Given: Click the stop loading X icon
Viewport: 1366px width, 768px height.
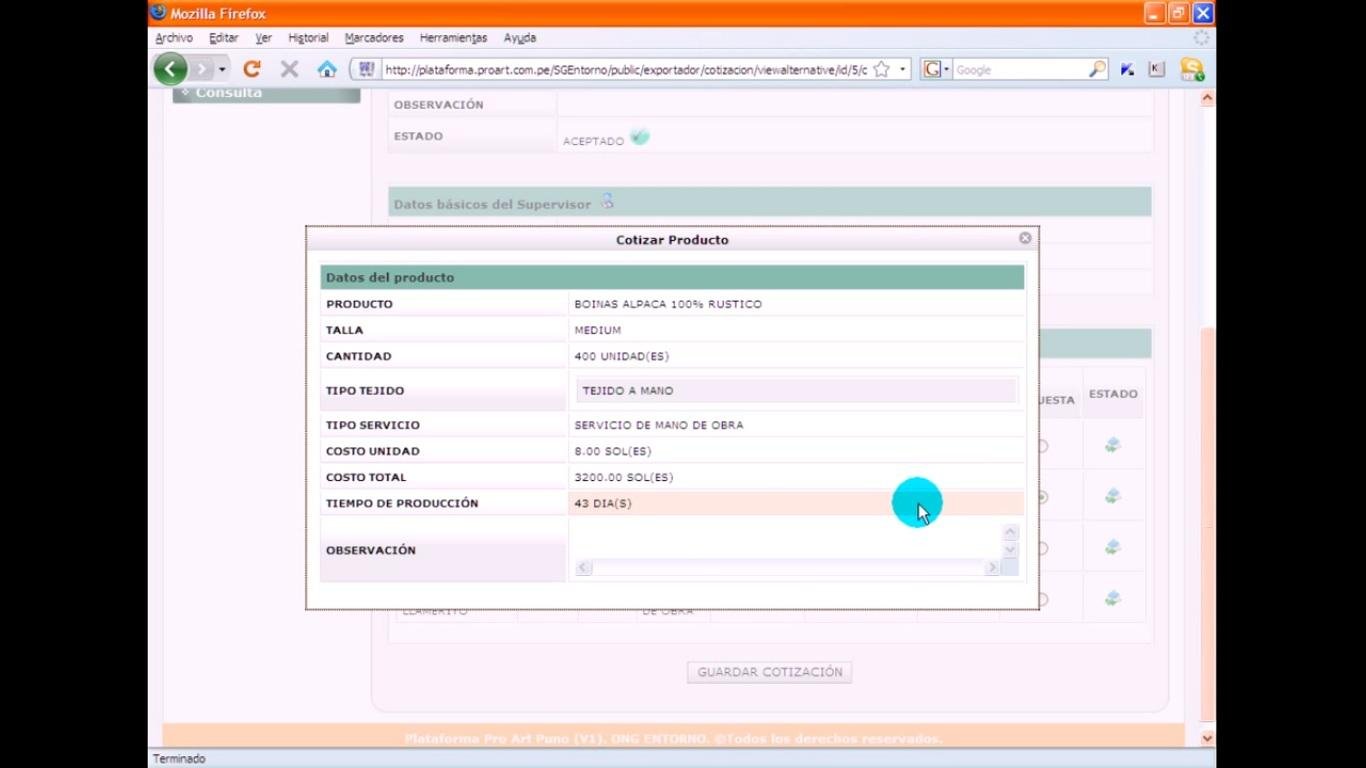Looking at the screenshot, I should (x=289, y=68).
